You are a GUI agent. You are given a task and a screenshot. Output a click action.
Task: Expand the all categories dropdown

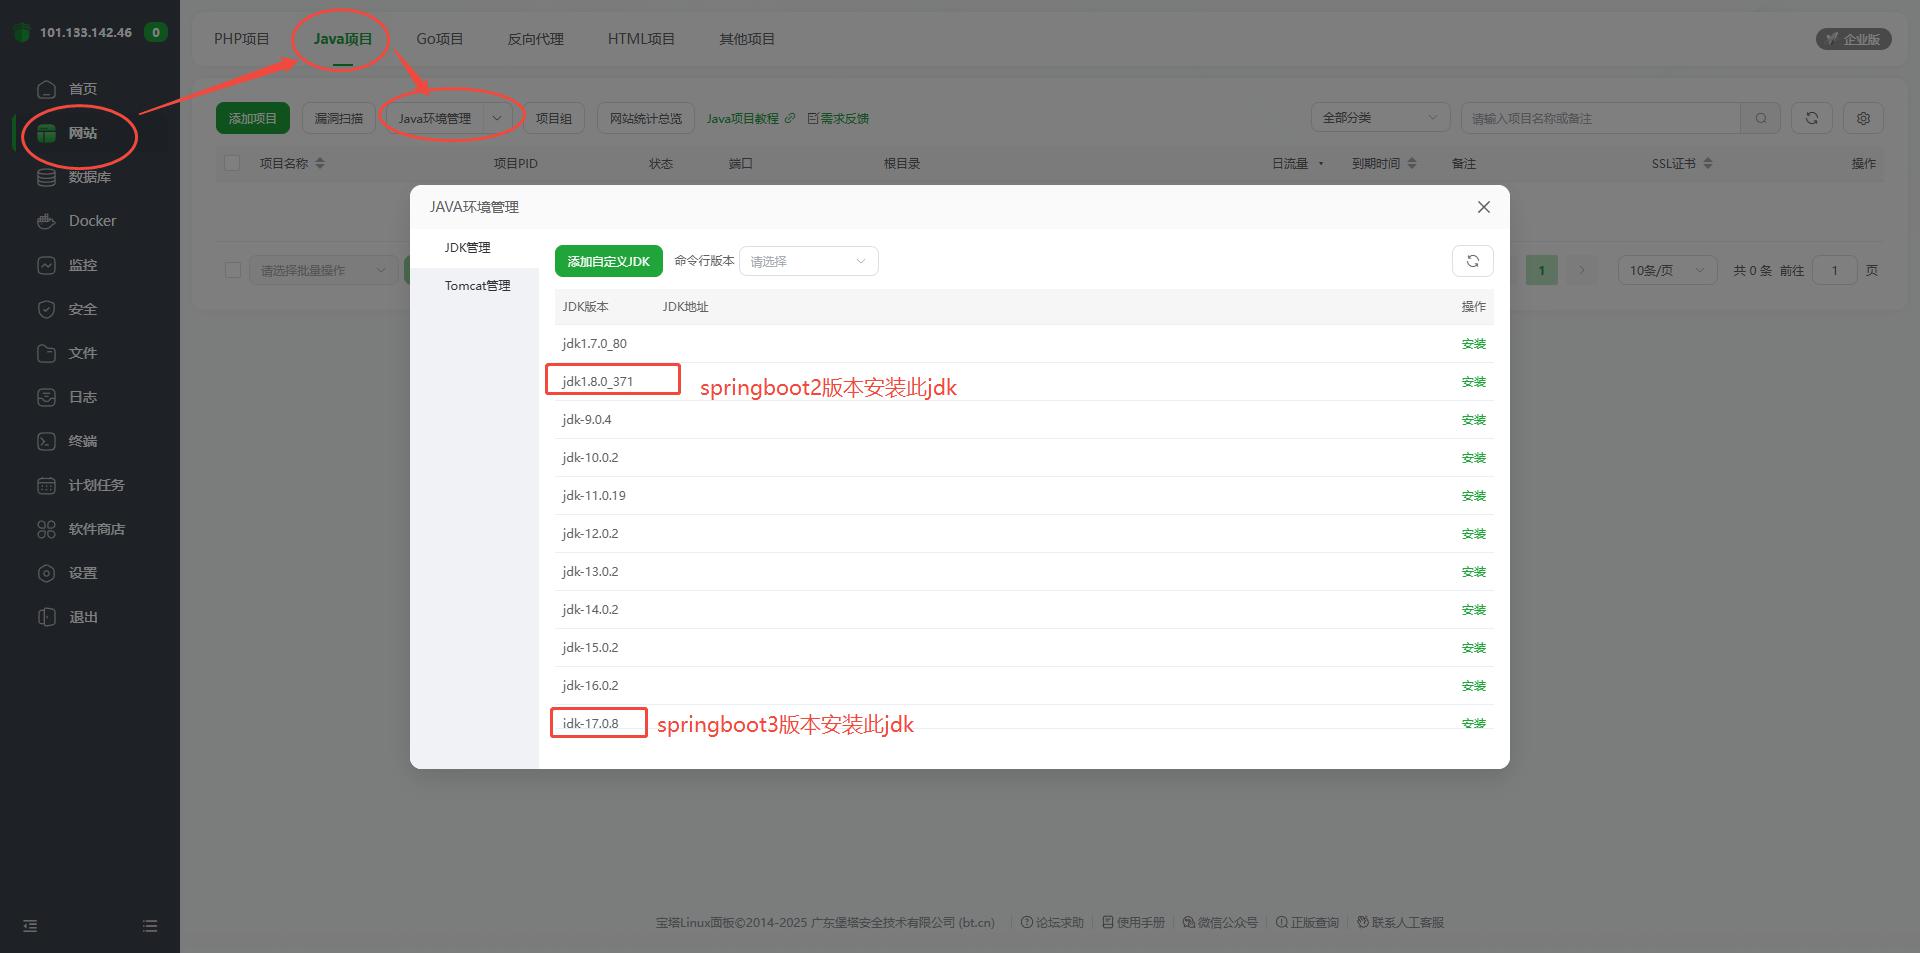point(1379,118)
